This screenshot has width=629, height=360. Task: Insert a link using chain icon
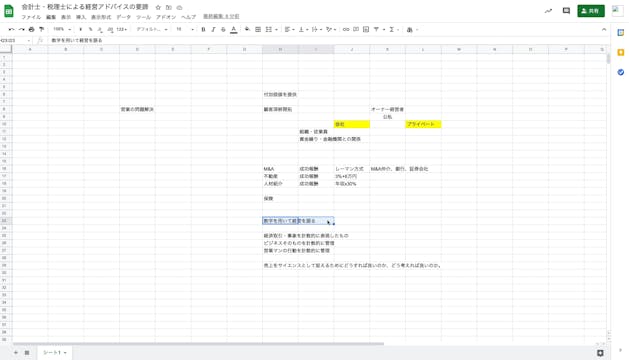coord(346,29)
